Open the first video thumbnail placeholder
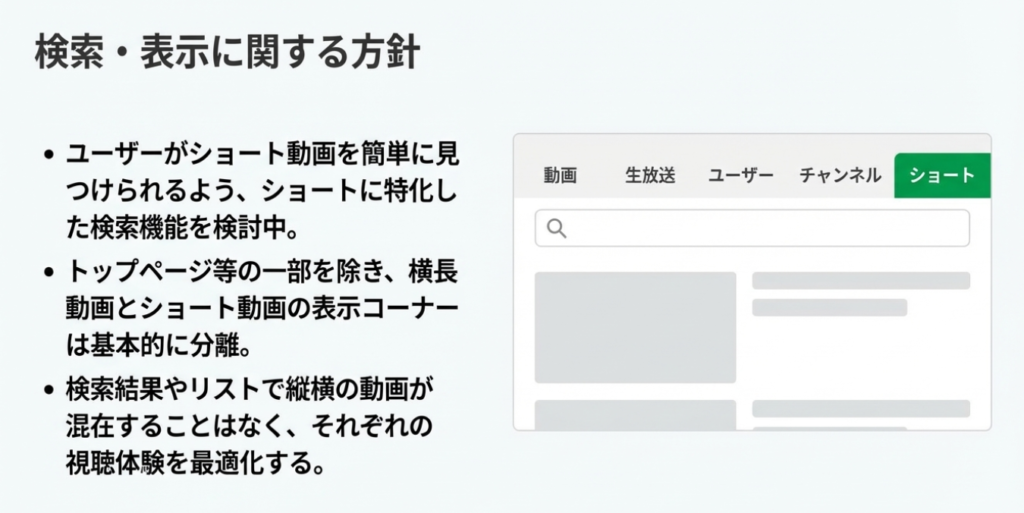This screenshot has width=1024, height=513. 635,327
